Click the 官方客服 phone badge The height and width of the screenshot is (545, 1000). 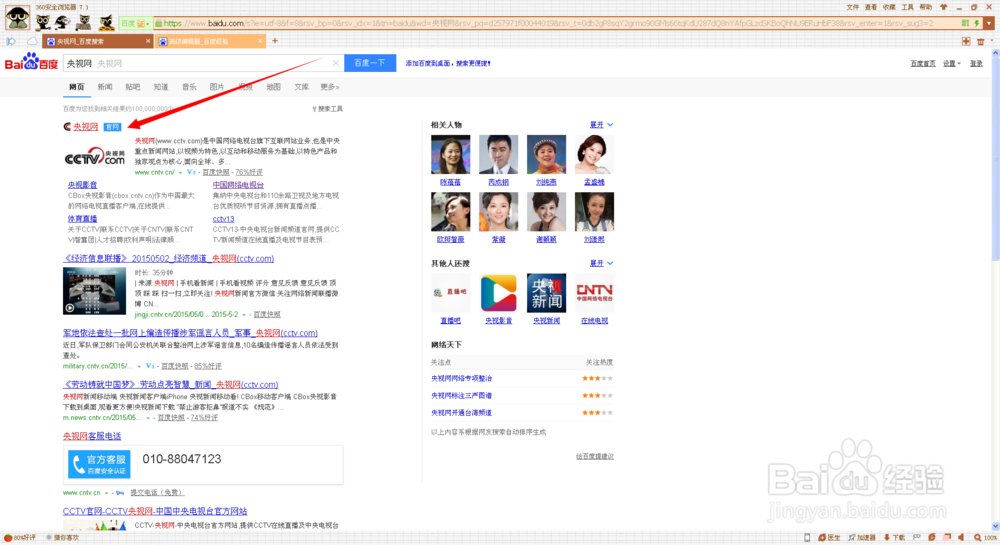pos(99,464)
